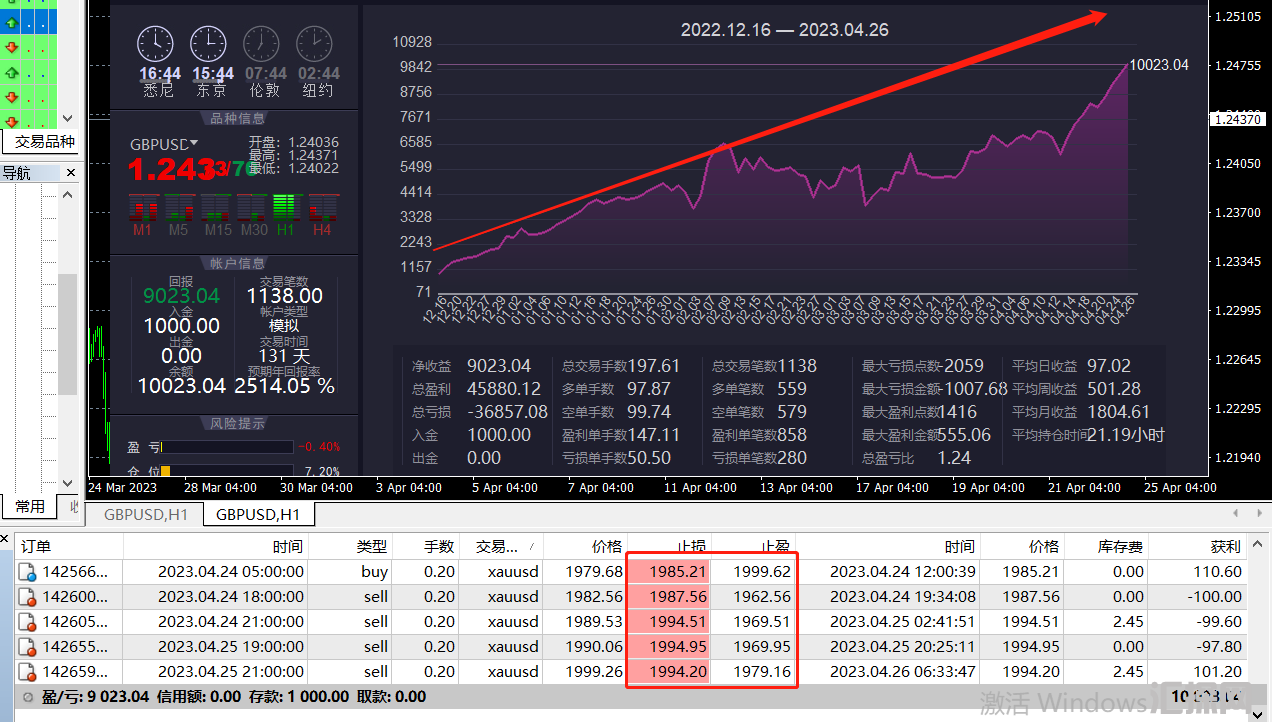This screenshot has width=1272, height=722.
Task: Click close time 2023.04.24 12:00:39
Action: point(903,572)
